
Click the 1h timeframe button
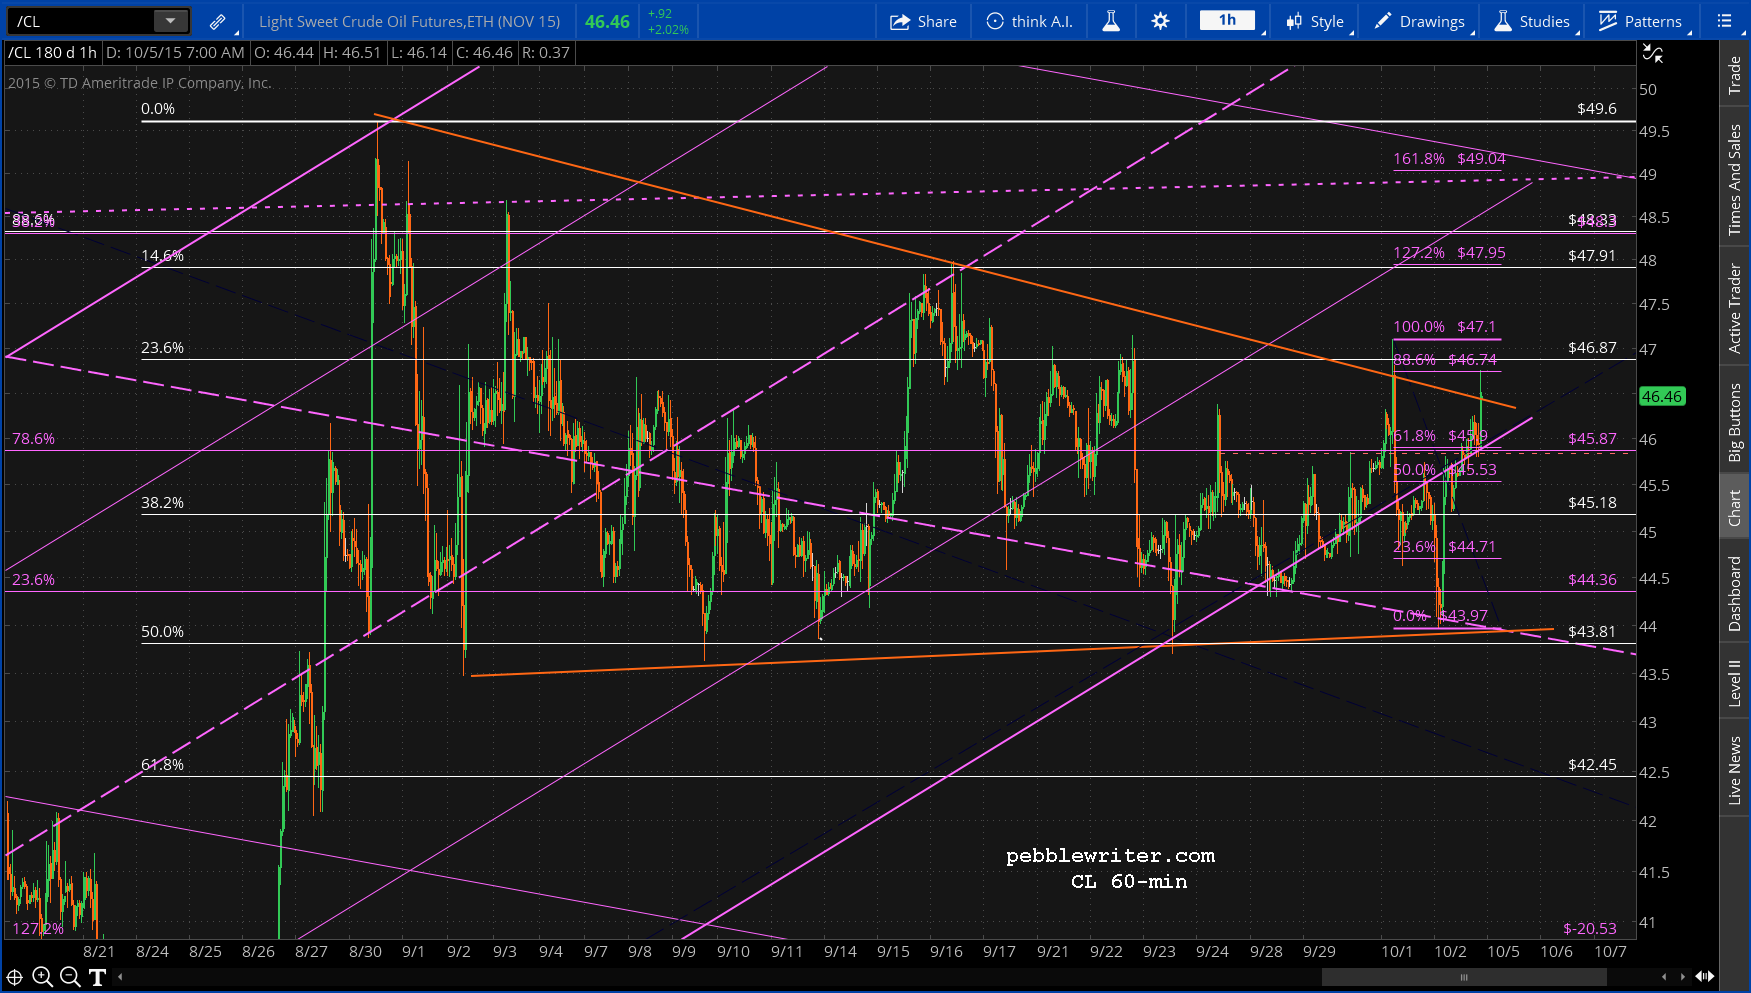pos(1227,21)
